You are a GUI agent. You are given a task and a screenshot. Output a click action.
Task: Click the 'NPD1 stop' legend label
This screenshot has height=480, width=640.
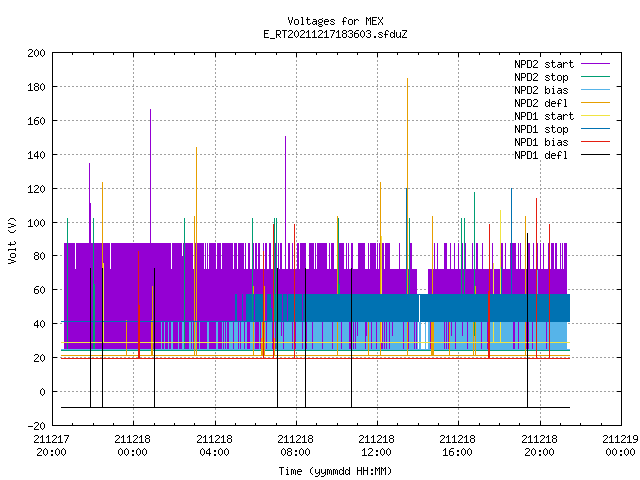point(541,129)
